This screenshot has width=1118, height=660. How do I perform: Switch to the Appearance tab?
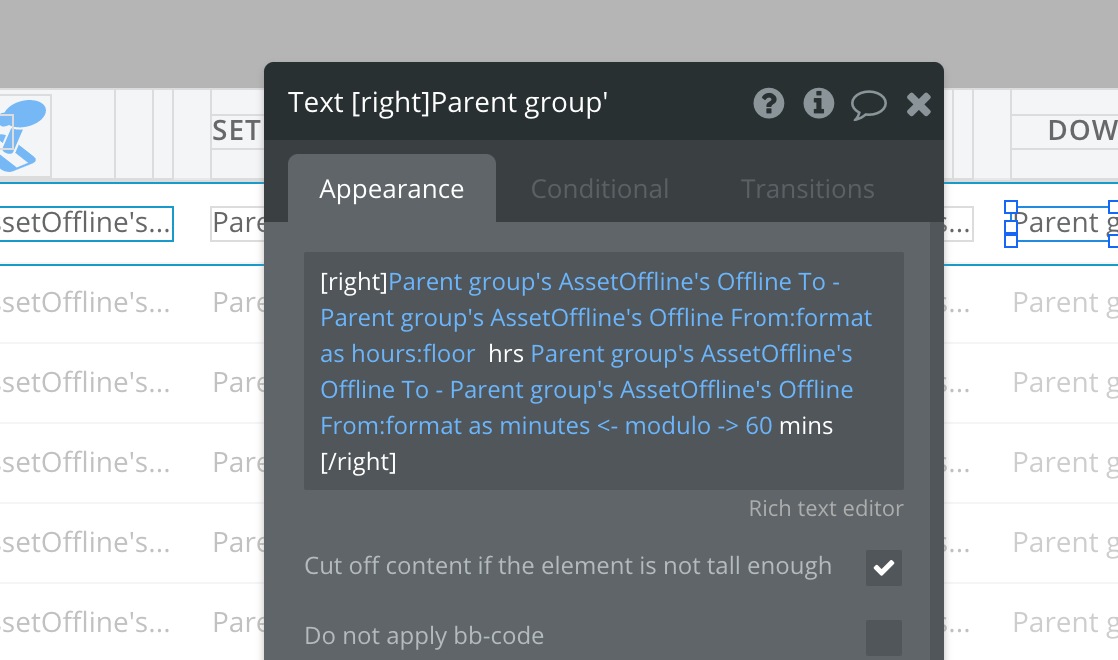pyautogui.click(x=392, y=189)
